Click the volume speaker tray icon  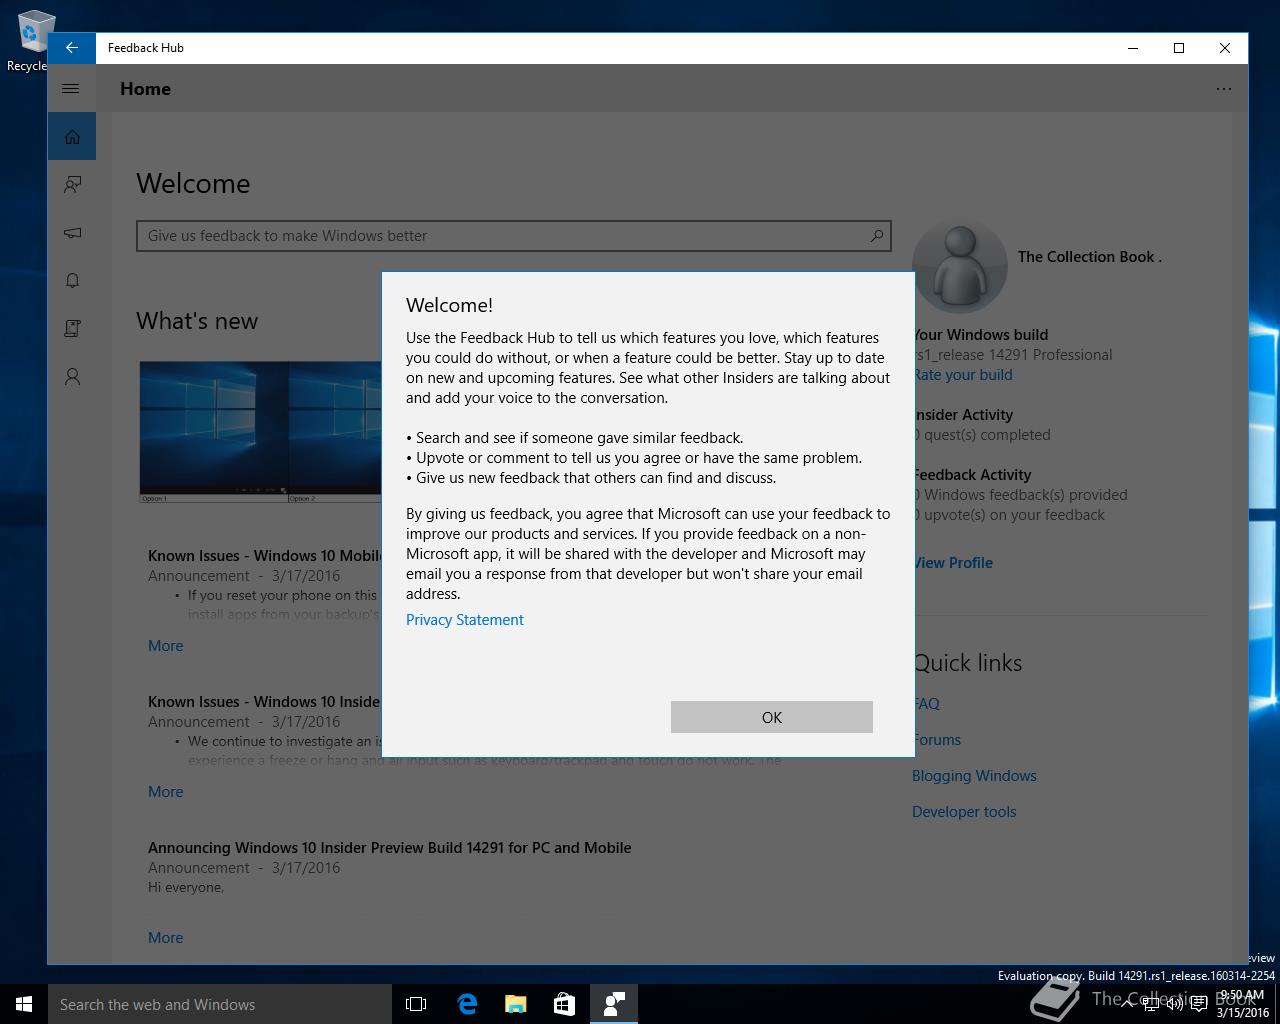pos(1176,1004)
